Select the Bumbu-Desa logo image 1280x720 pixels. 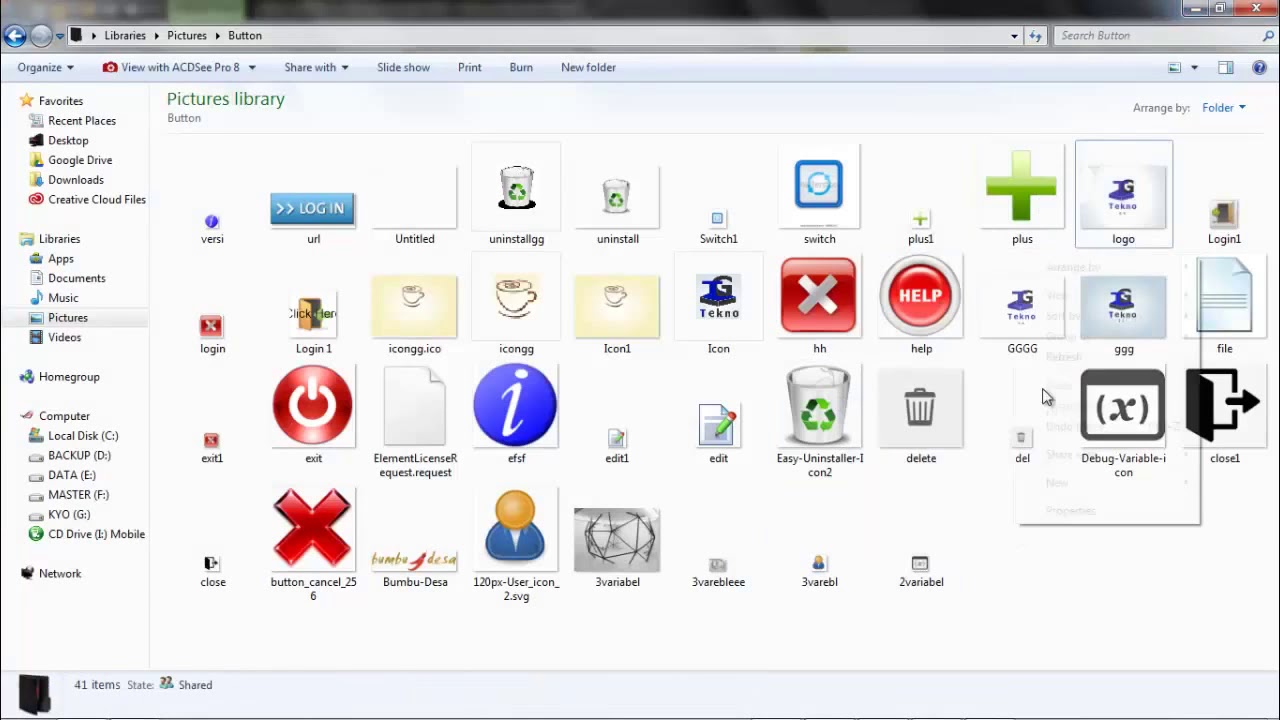coord(414,560)
